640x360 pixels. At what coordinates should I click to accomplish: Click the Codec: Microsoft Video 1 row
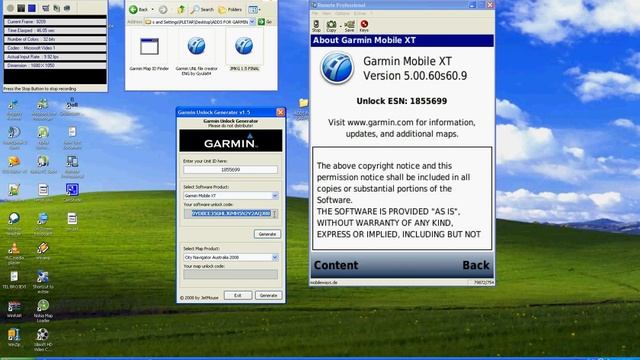click(55, 48)
